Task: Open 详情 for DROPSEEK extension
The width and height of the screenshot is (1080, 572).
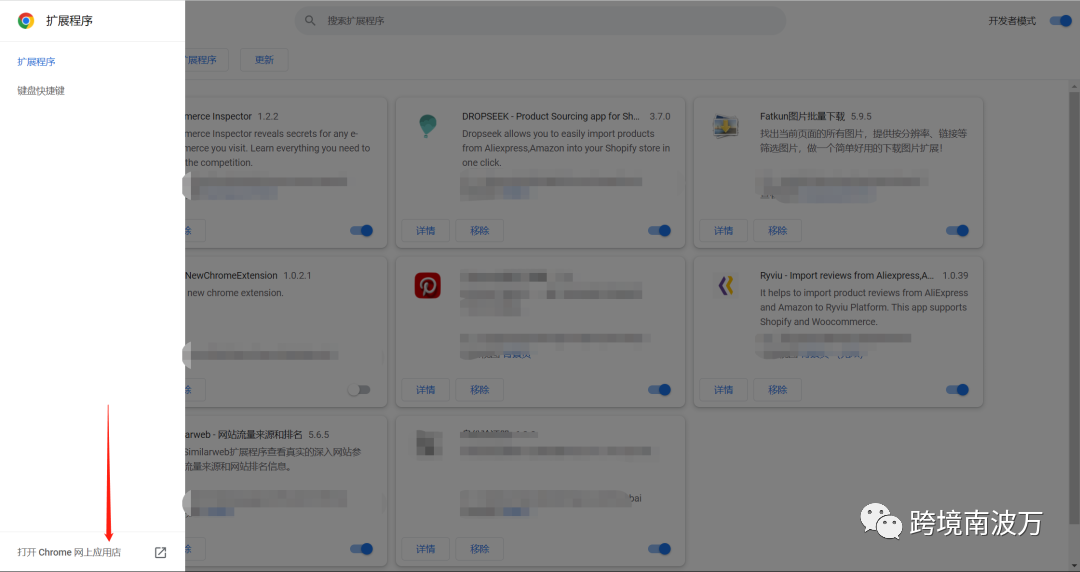Action: (x=426, y=230)
